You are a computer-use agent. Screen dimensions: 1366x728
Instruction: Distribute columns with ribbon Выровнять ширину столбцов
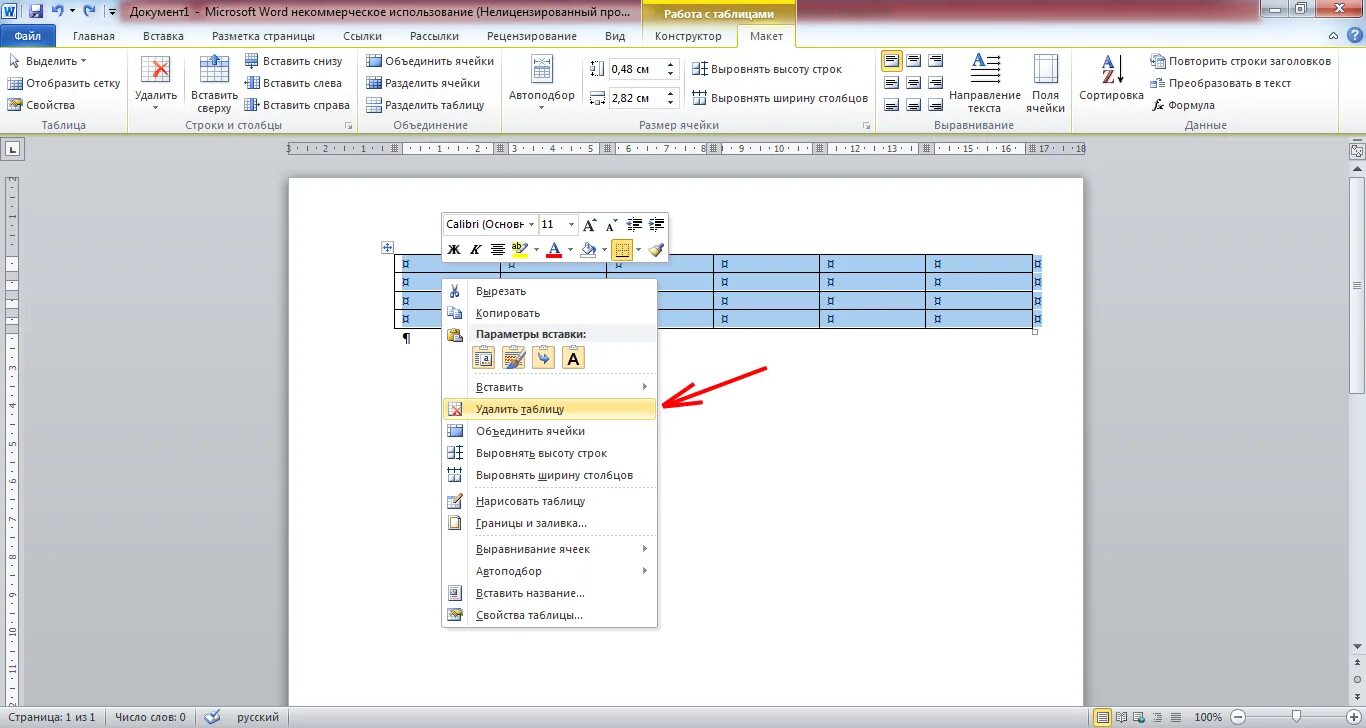pos(780,98)
